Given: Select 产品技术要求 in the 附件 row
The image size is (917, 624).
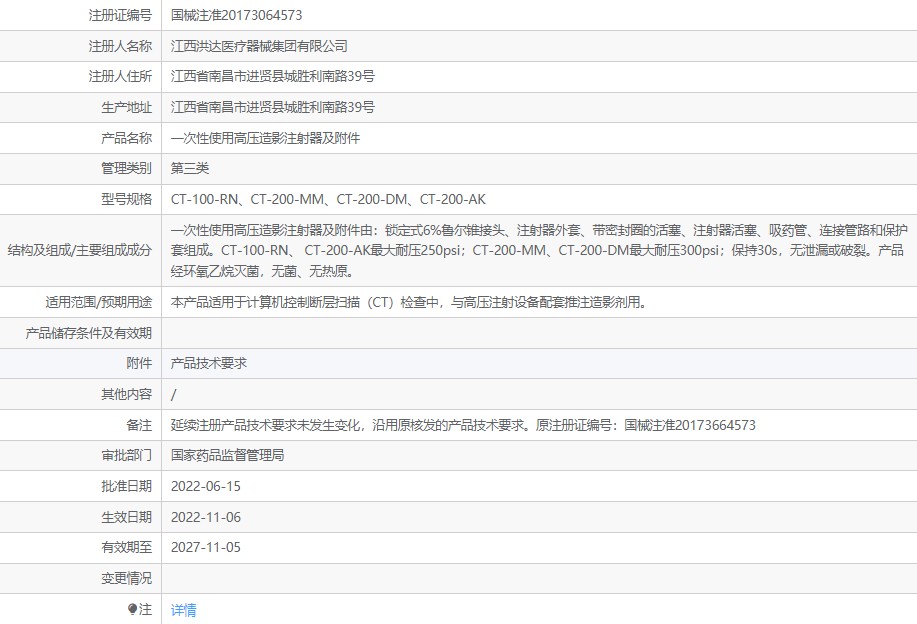Looking at the screenshot, I should (x=209, y=363).
